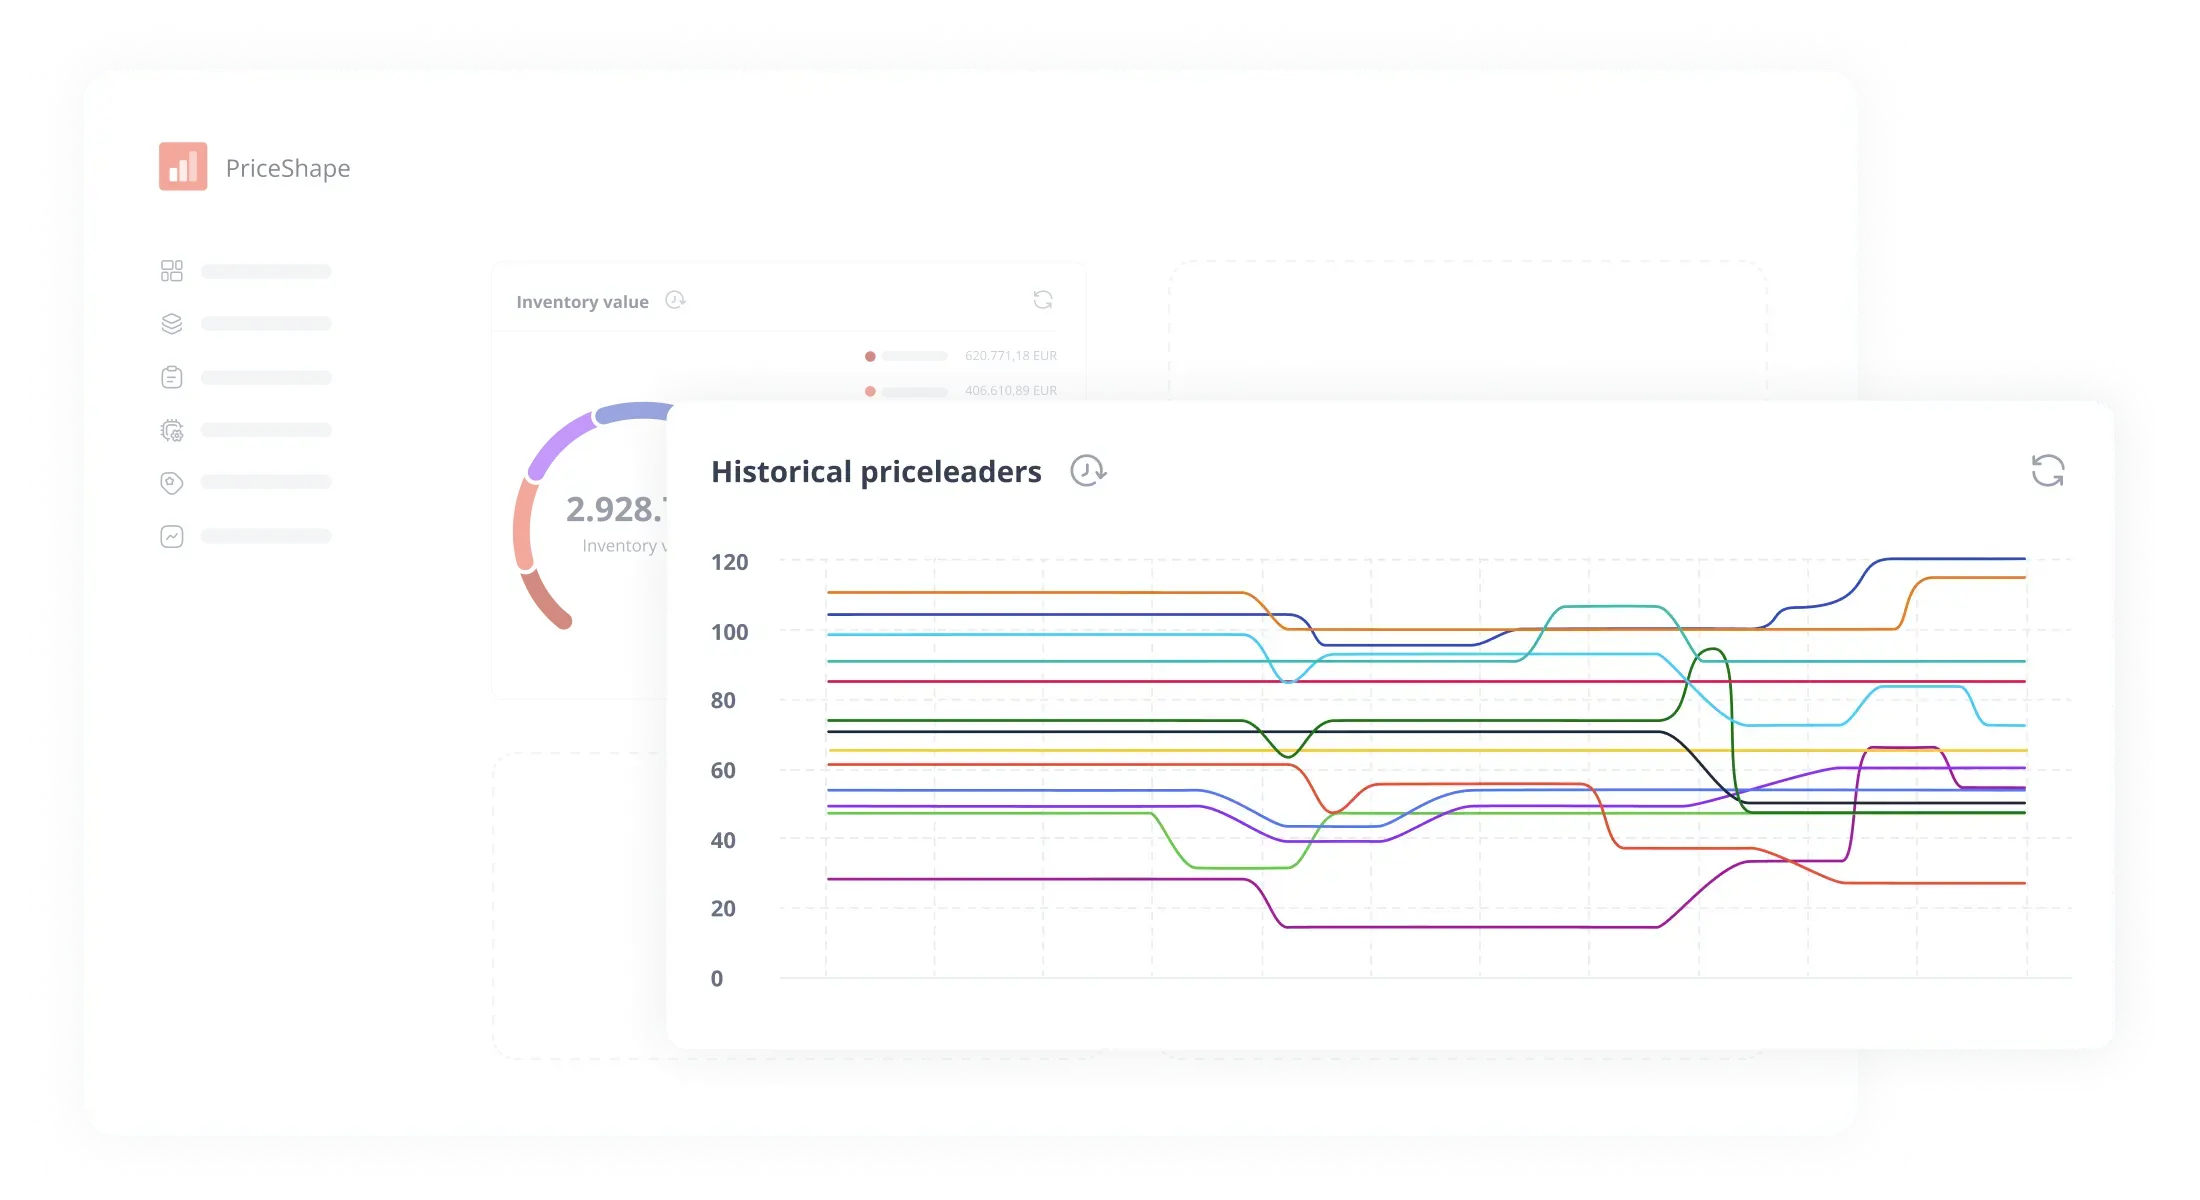Select the Inventory value heading
This screenshot has width=2200, height=1200.
[x=582, y=302]
